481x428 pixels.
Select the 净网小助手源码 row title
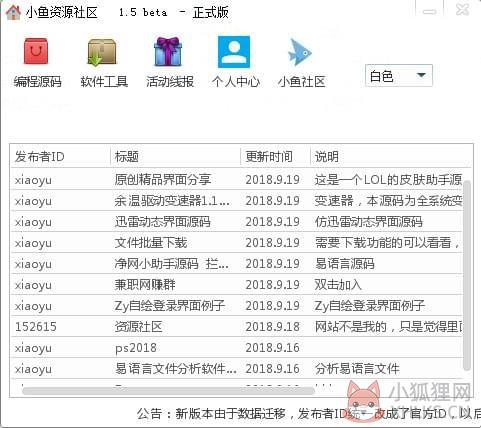pos(172,264)
